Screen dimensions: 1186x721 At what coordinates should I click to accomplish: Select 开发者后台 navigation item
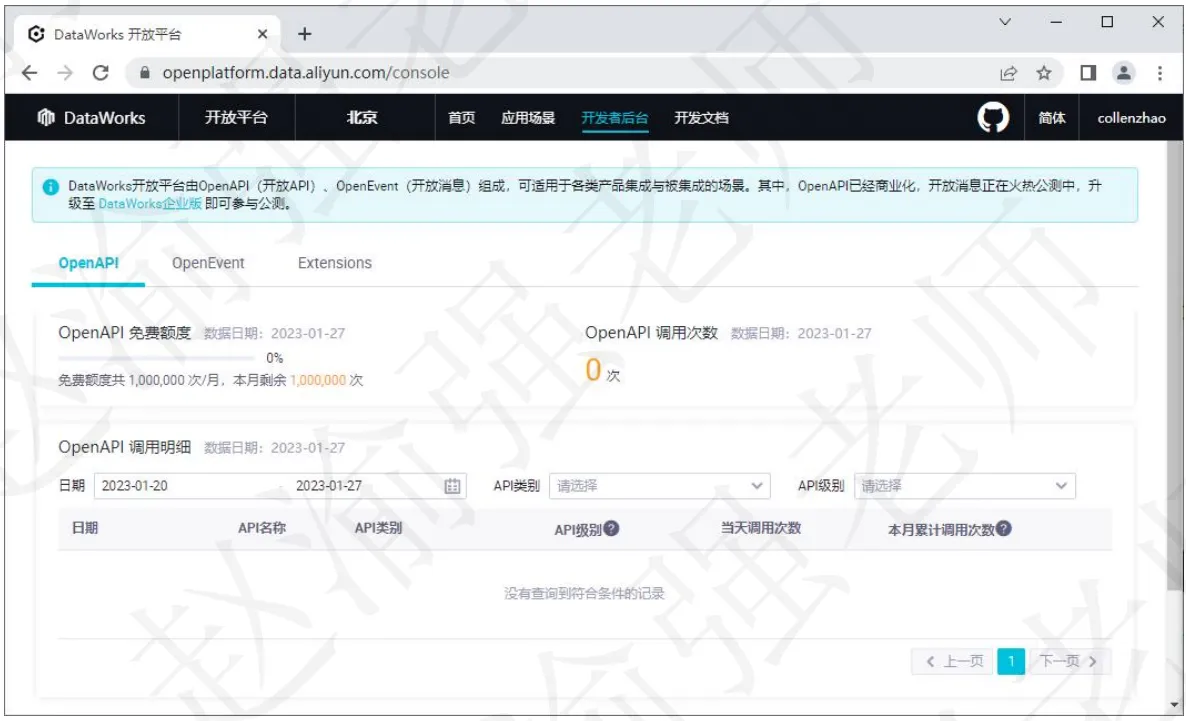[x=614, y=117]
